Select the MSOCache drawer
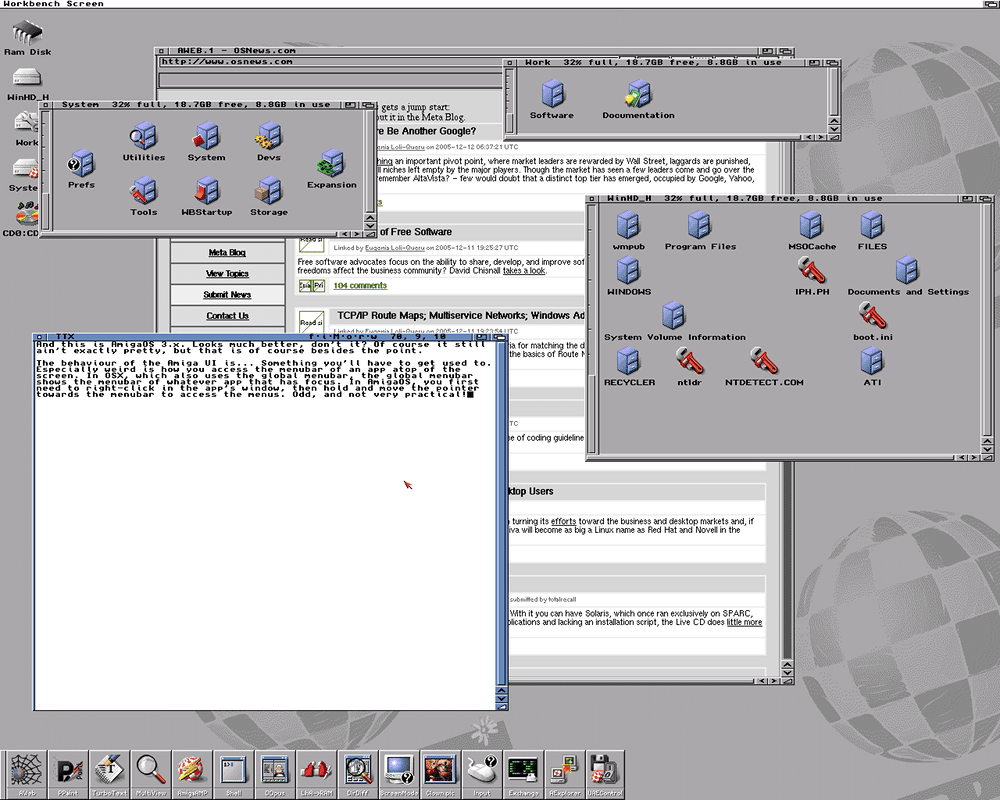1000x800 pixels. tap(811, 231)
